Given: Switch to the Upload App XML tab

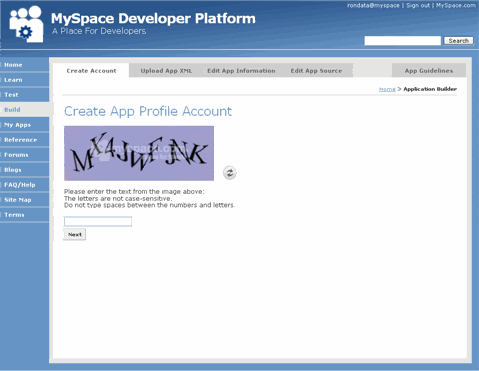Looking at the screenshot, I should 166,71.
